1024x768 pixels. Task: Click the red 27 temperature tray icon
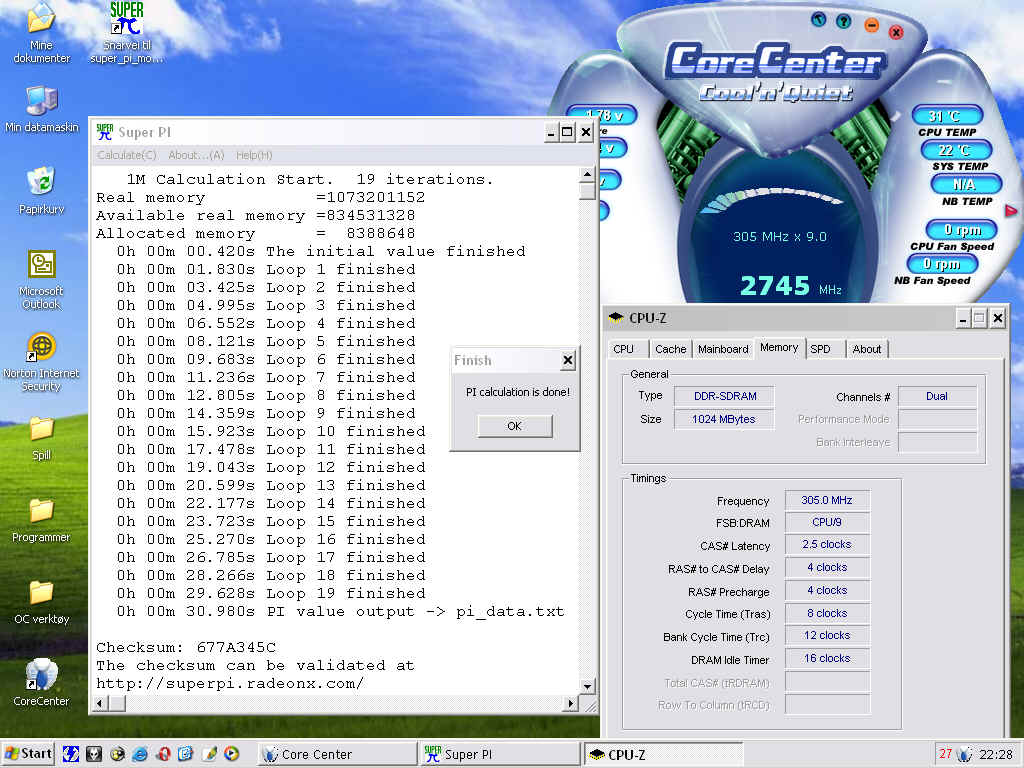pyautogui.click(x=945, y=754)
